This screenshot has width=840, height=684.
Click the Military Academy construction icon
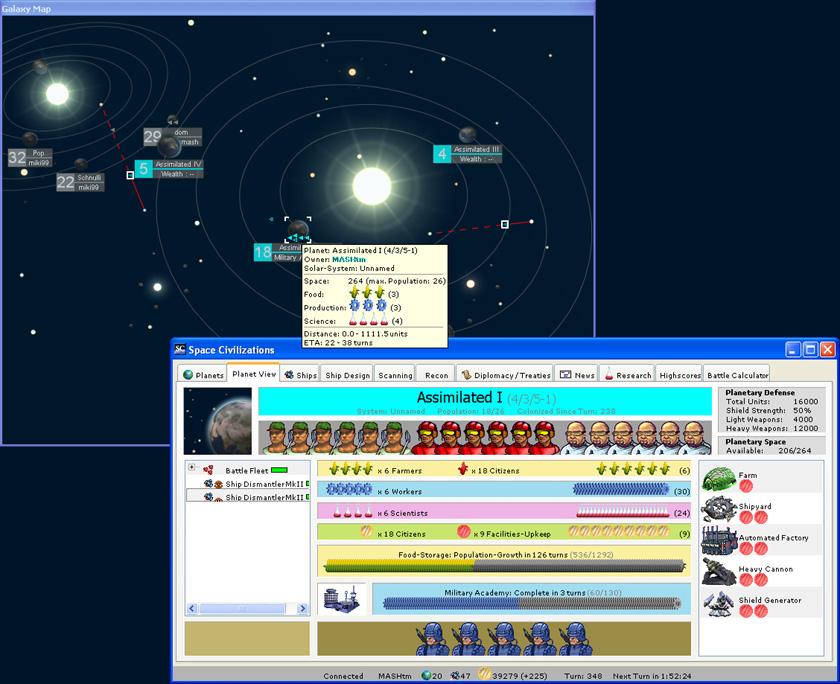[x=341, y=599]
